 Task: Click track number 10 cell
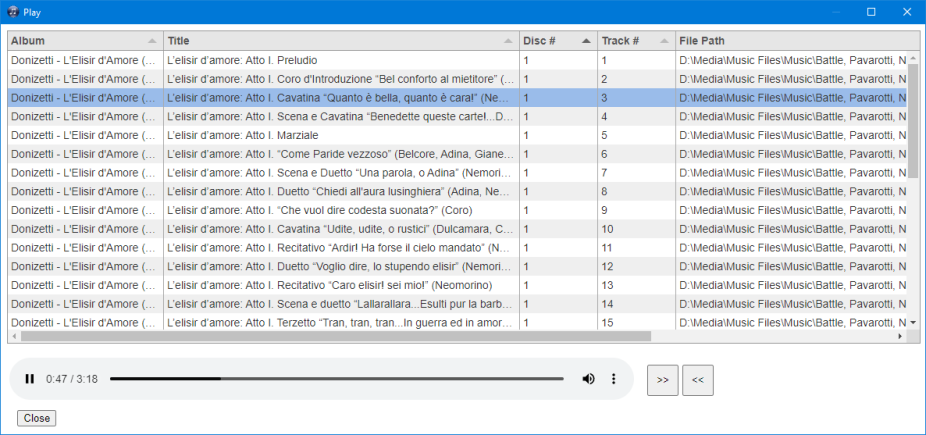636,229
